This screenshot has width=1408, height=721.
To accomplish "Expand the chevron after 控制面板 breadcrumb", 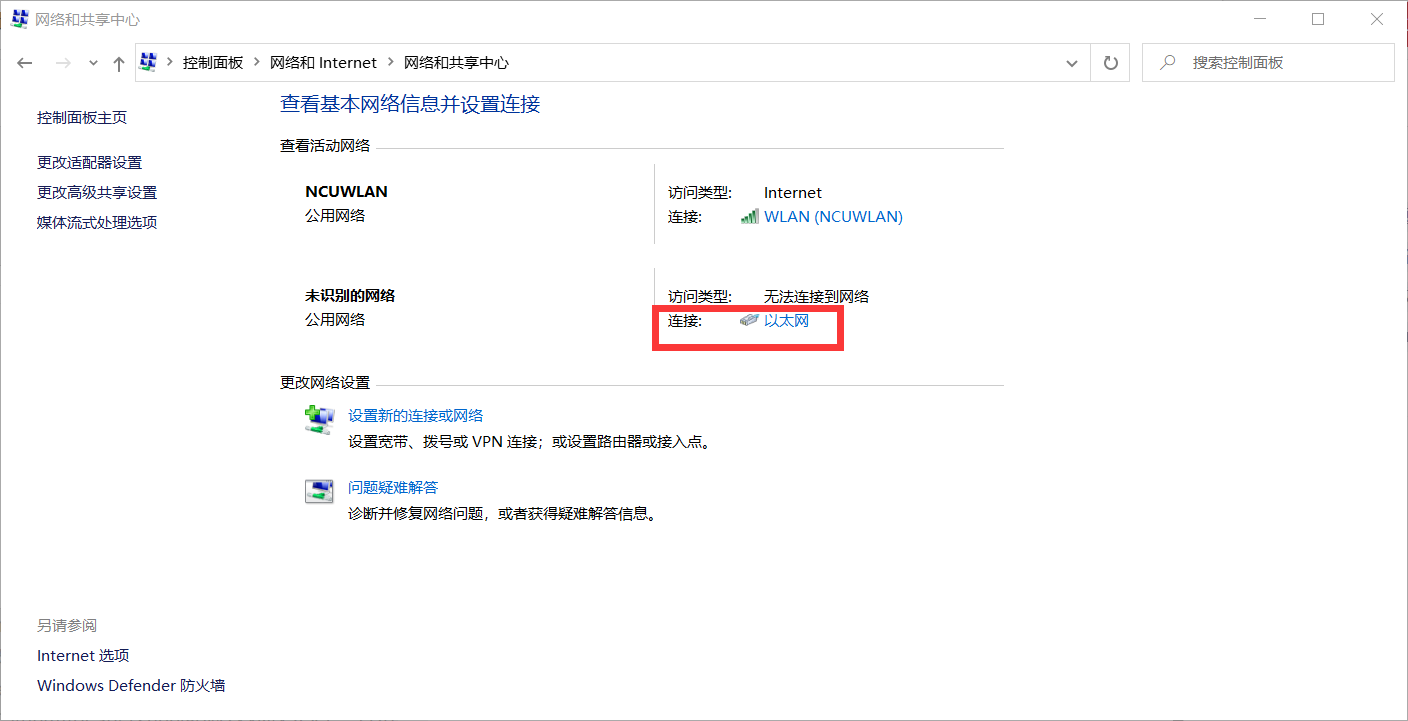I will pos(257,62).
